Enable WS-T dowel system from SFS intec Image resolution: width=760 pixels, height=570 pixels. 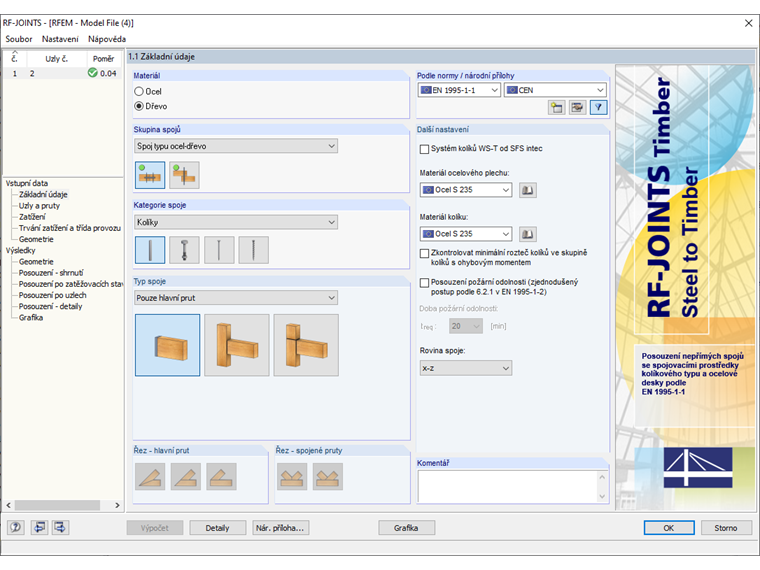(424, 149)
